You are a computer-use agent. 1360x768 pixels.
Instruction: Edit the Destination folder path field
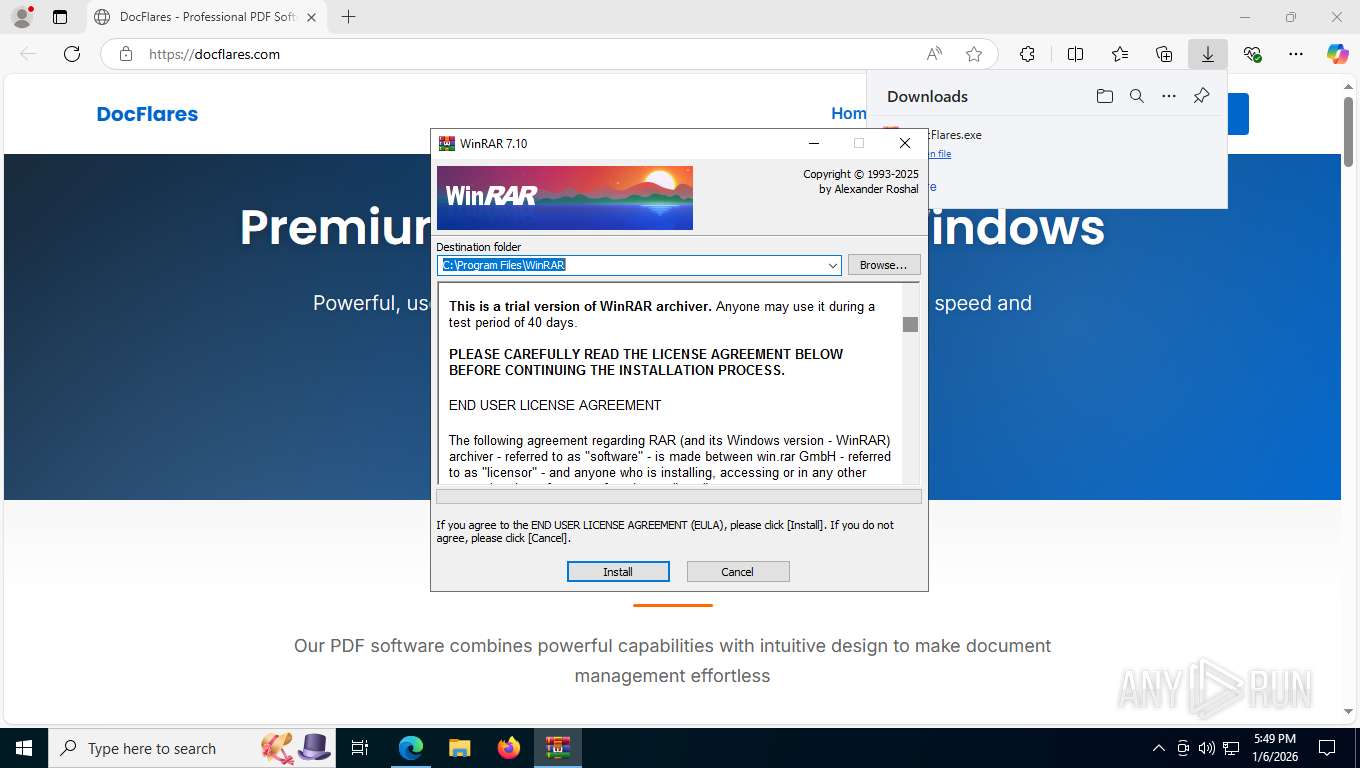pyautogui.click(x=631, y=265)
